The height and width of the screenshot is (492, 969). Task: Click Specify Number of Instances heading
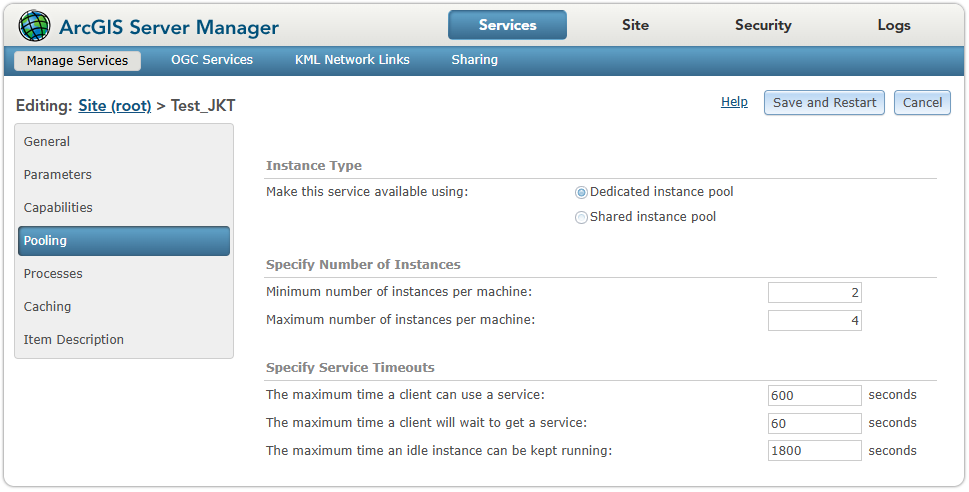(x=363, y=265)
